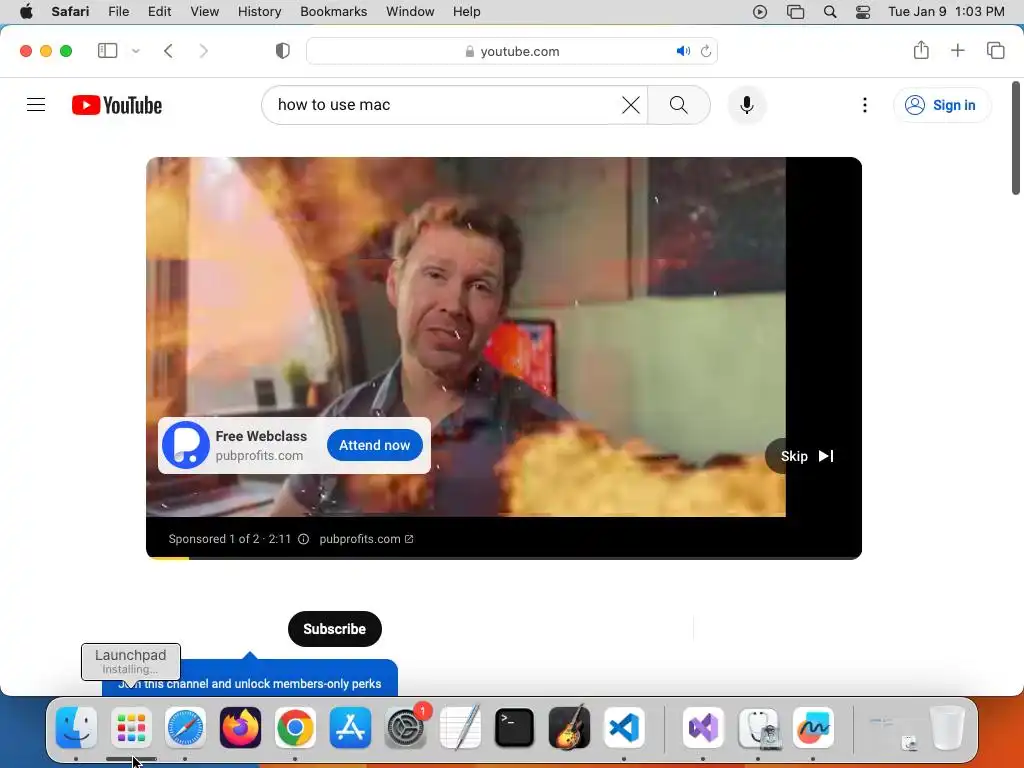Open Spotlight search in menu bar
The height and width of the screenshot is (768, 1024).
[829, 12]
